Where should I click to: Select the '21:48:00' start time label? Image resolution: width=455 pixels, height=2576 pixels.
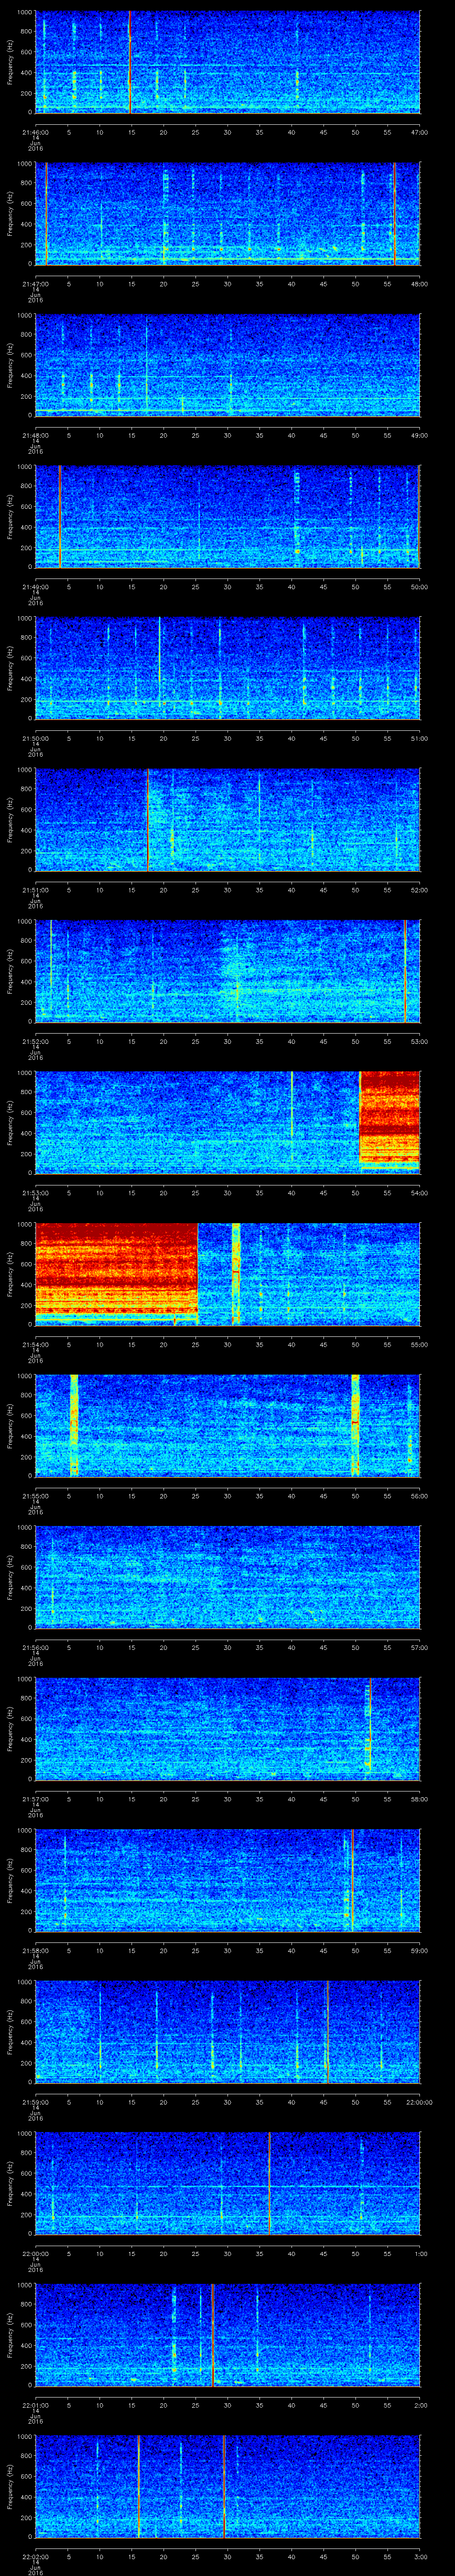(35, 435)
